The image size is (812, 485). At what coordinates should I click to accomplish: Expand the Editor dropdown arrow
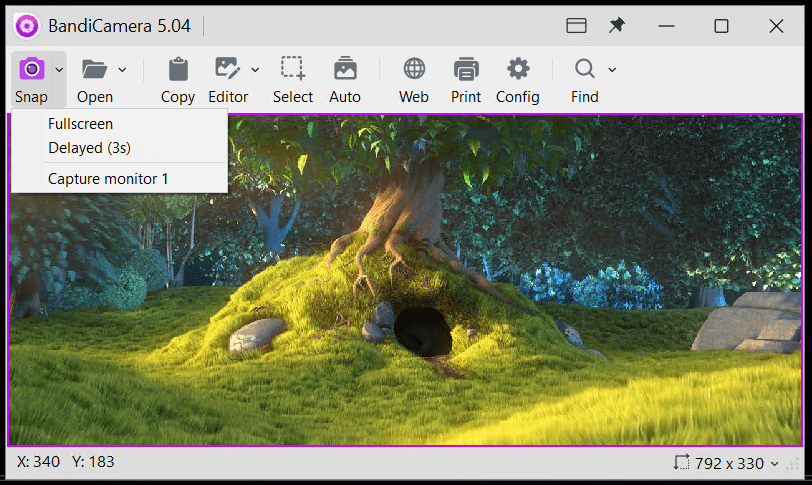click(x=255, y=70)
